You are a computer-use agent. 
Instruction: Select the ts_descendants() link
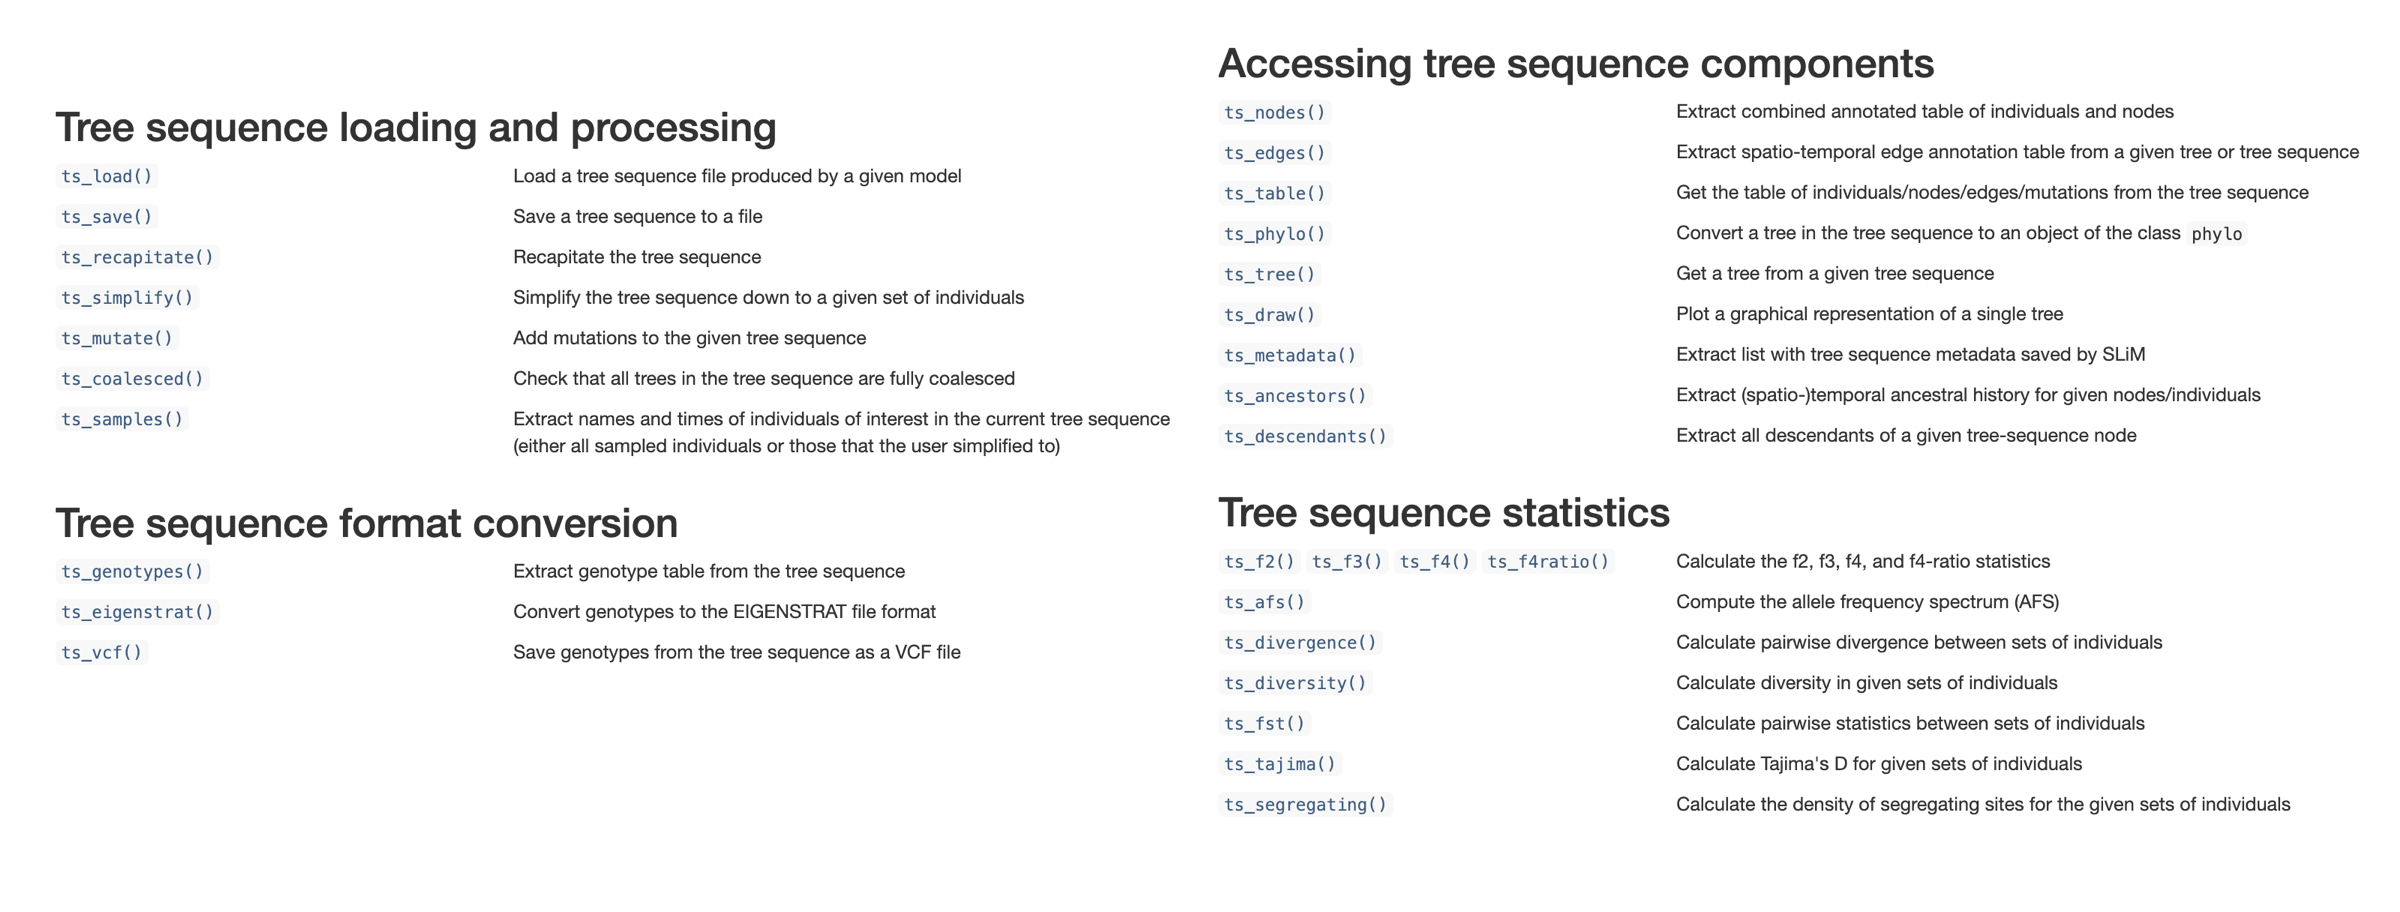pos(1306,436)
